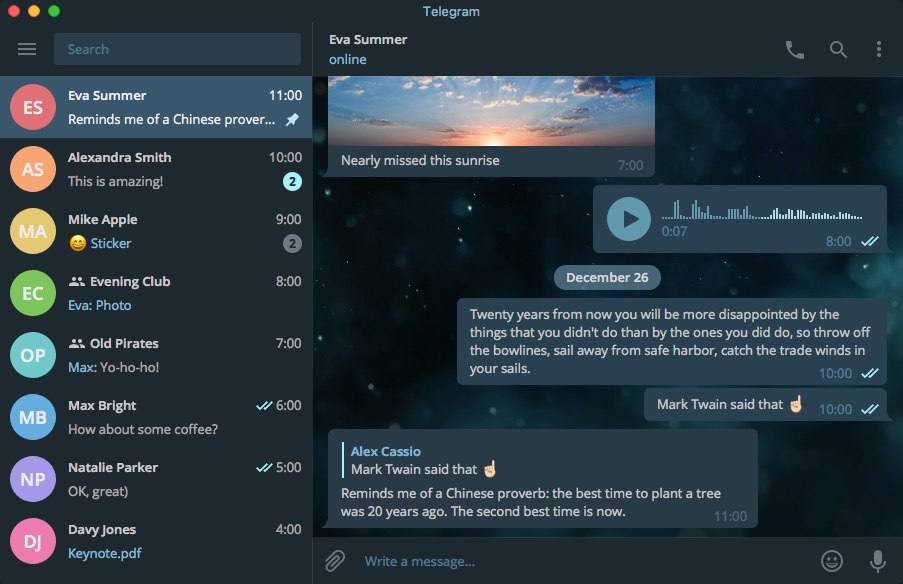The height and width of the screenshot is (584, 903).
Task: Open the December 26 date separator
Action: 607,277
